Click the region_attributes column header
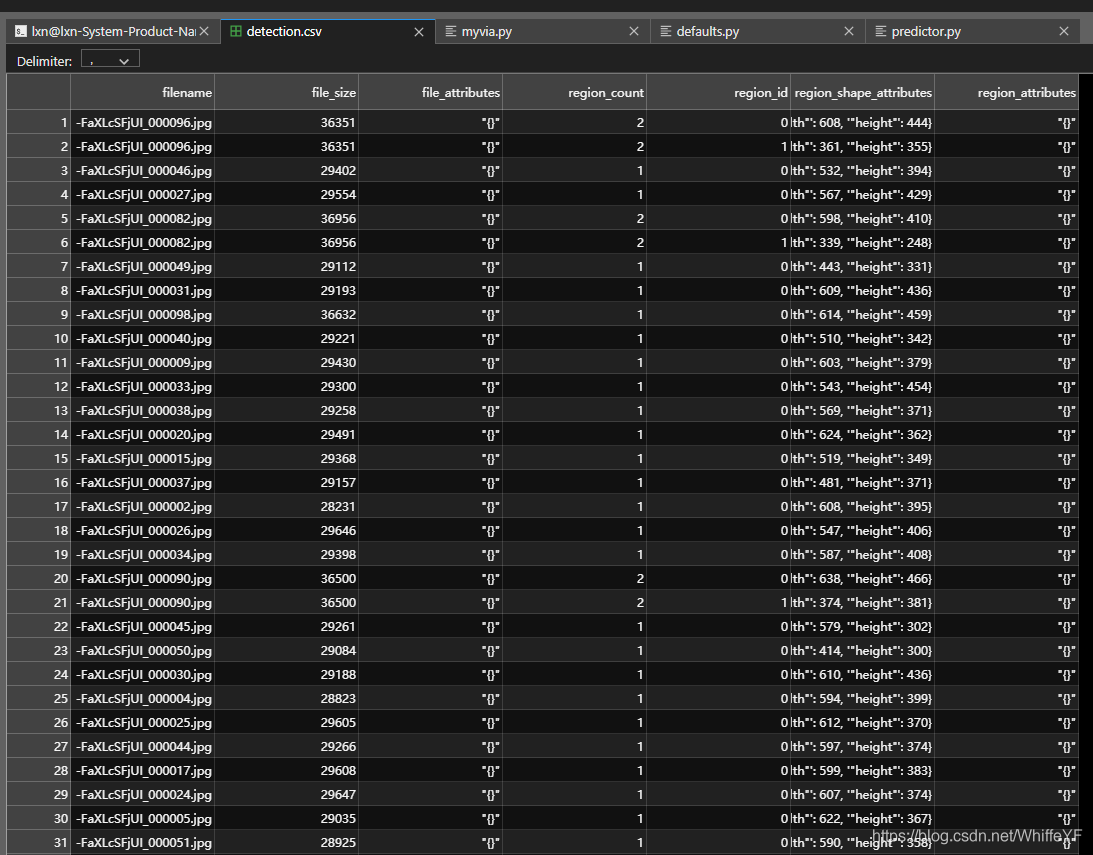1093x855 pixels. [1006, 93]
